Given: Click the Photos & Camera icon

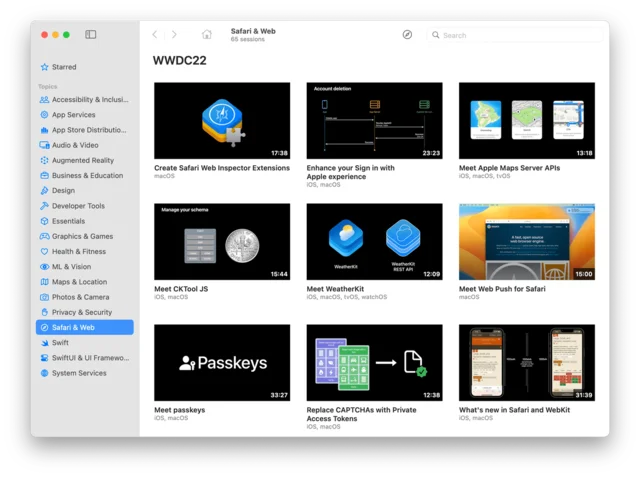Looking at the screenshot, I should [44, 297].
